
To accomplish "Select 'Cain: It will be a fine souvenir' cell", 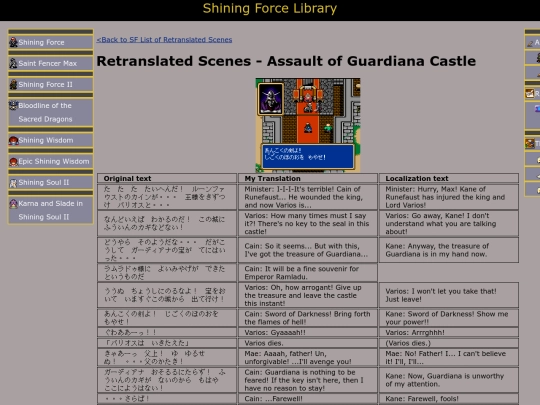I will pyautogui.click(x=308, y=273).
